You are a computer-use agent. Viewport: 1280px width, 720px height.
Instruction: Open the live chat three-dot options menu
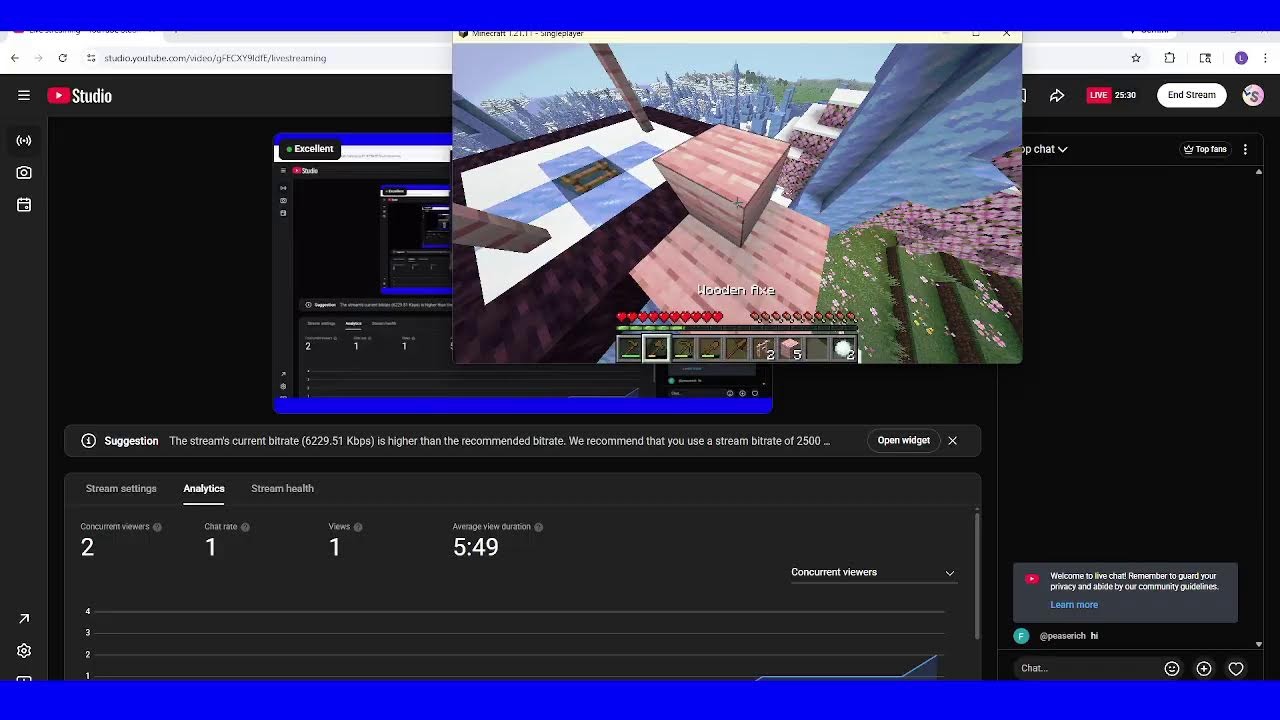1245,149
